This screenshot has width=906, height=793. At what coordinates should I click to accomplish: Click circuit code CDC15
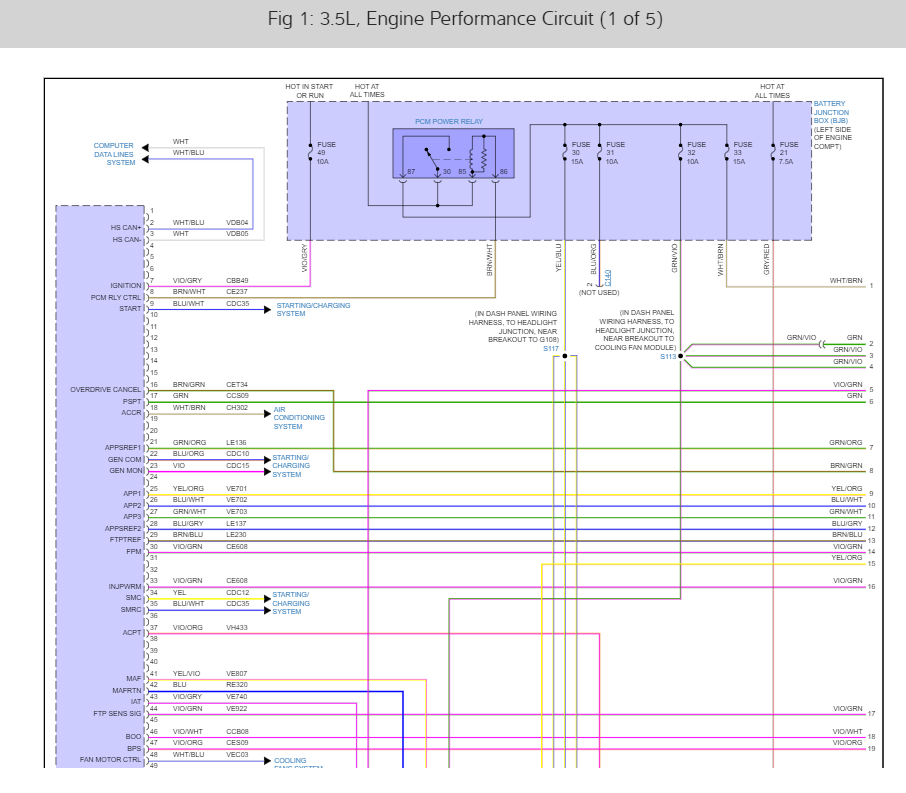(237, 465)
